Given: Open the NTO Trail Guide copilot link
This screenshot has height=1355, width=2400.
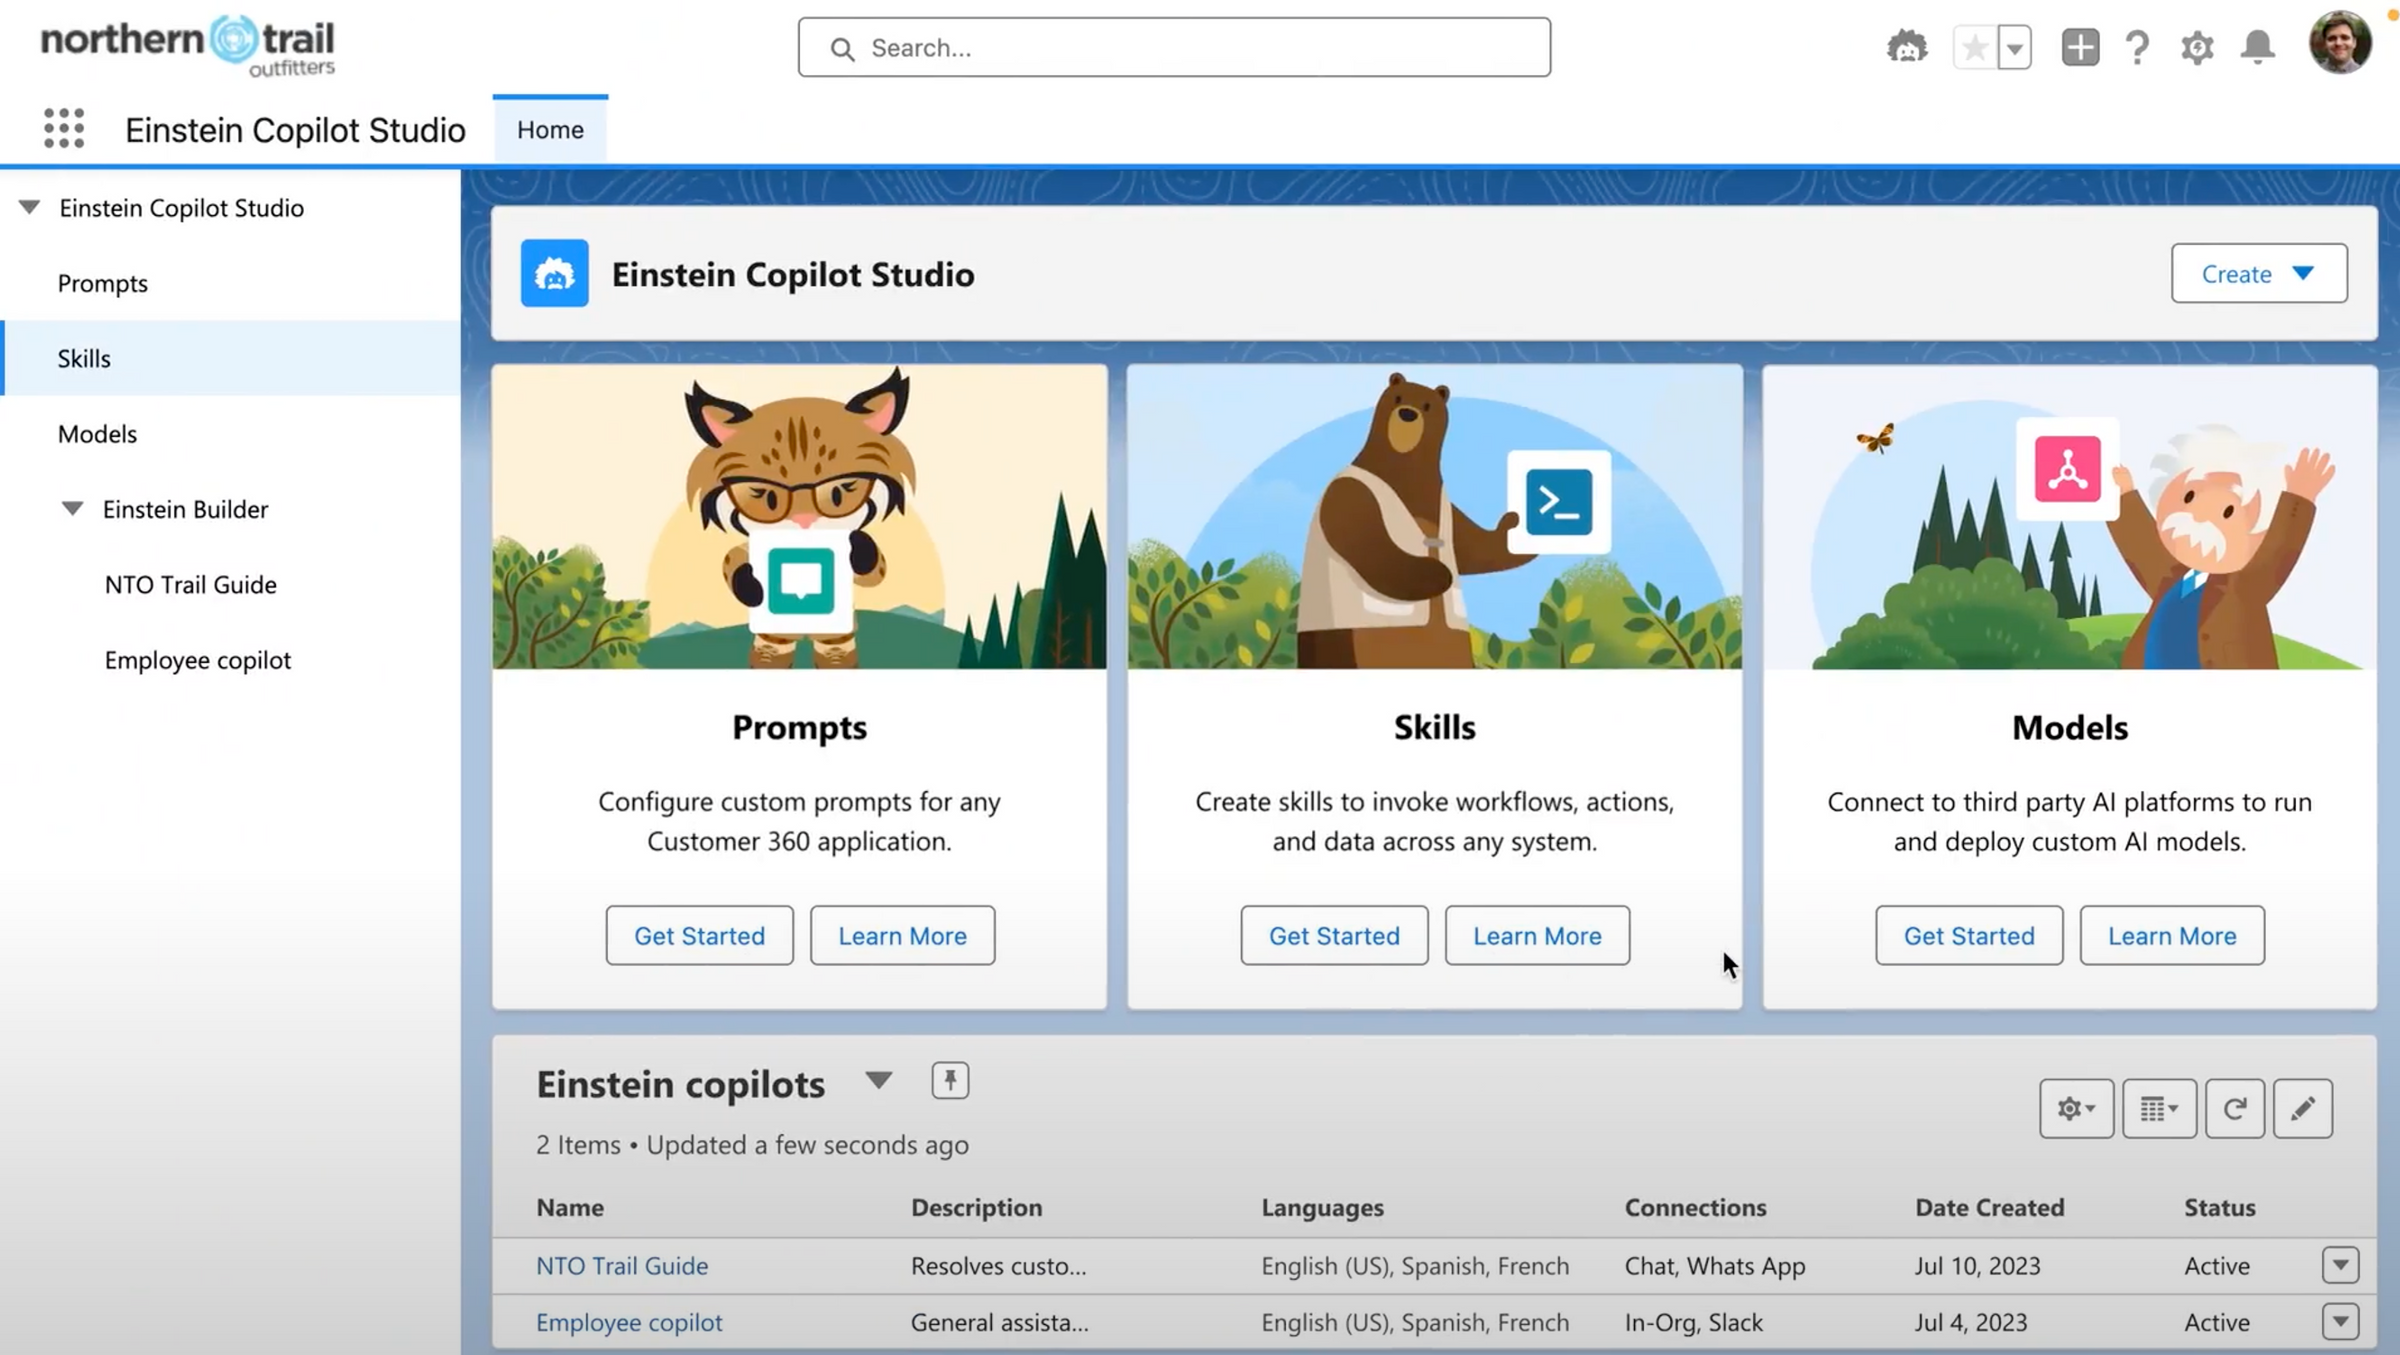Looking at the screenshot, I should click(622, 1265).
